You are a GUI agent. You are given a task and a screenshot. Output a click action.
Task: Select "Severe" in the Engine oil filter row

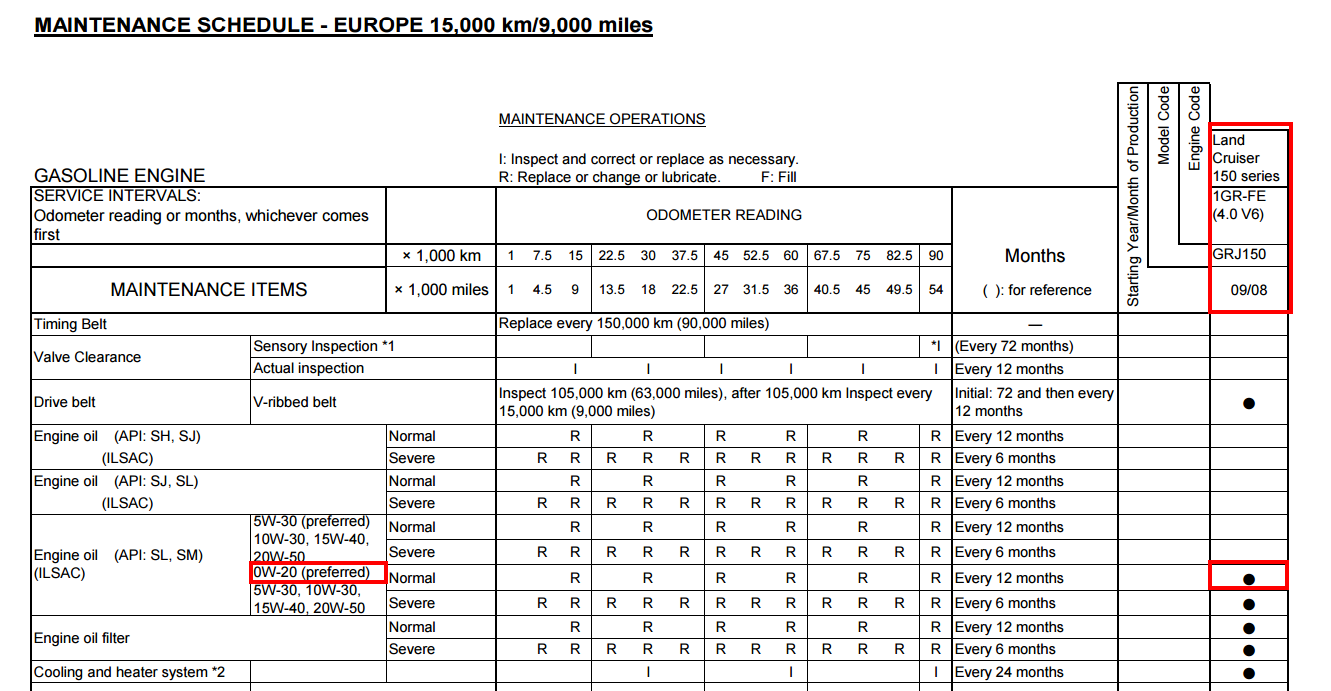[x=412, y=649]
